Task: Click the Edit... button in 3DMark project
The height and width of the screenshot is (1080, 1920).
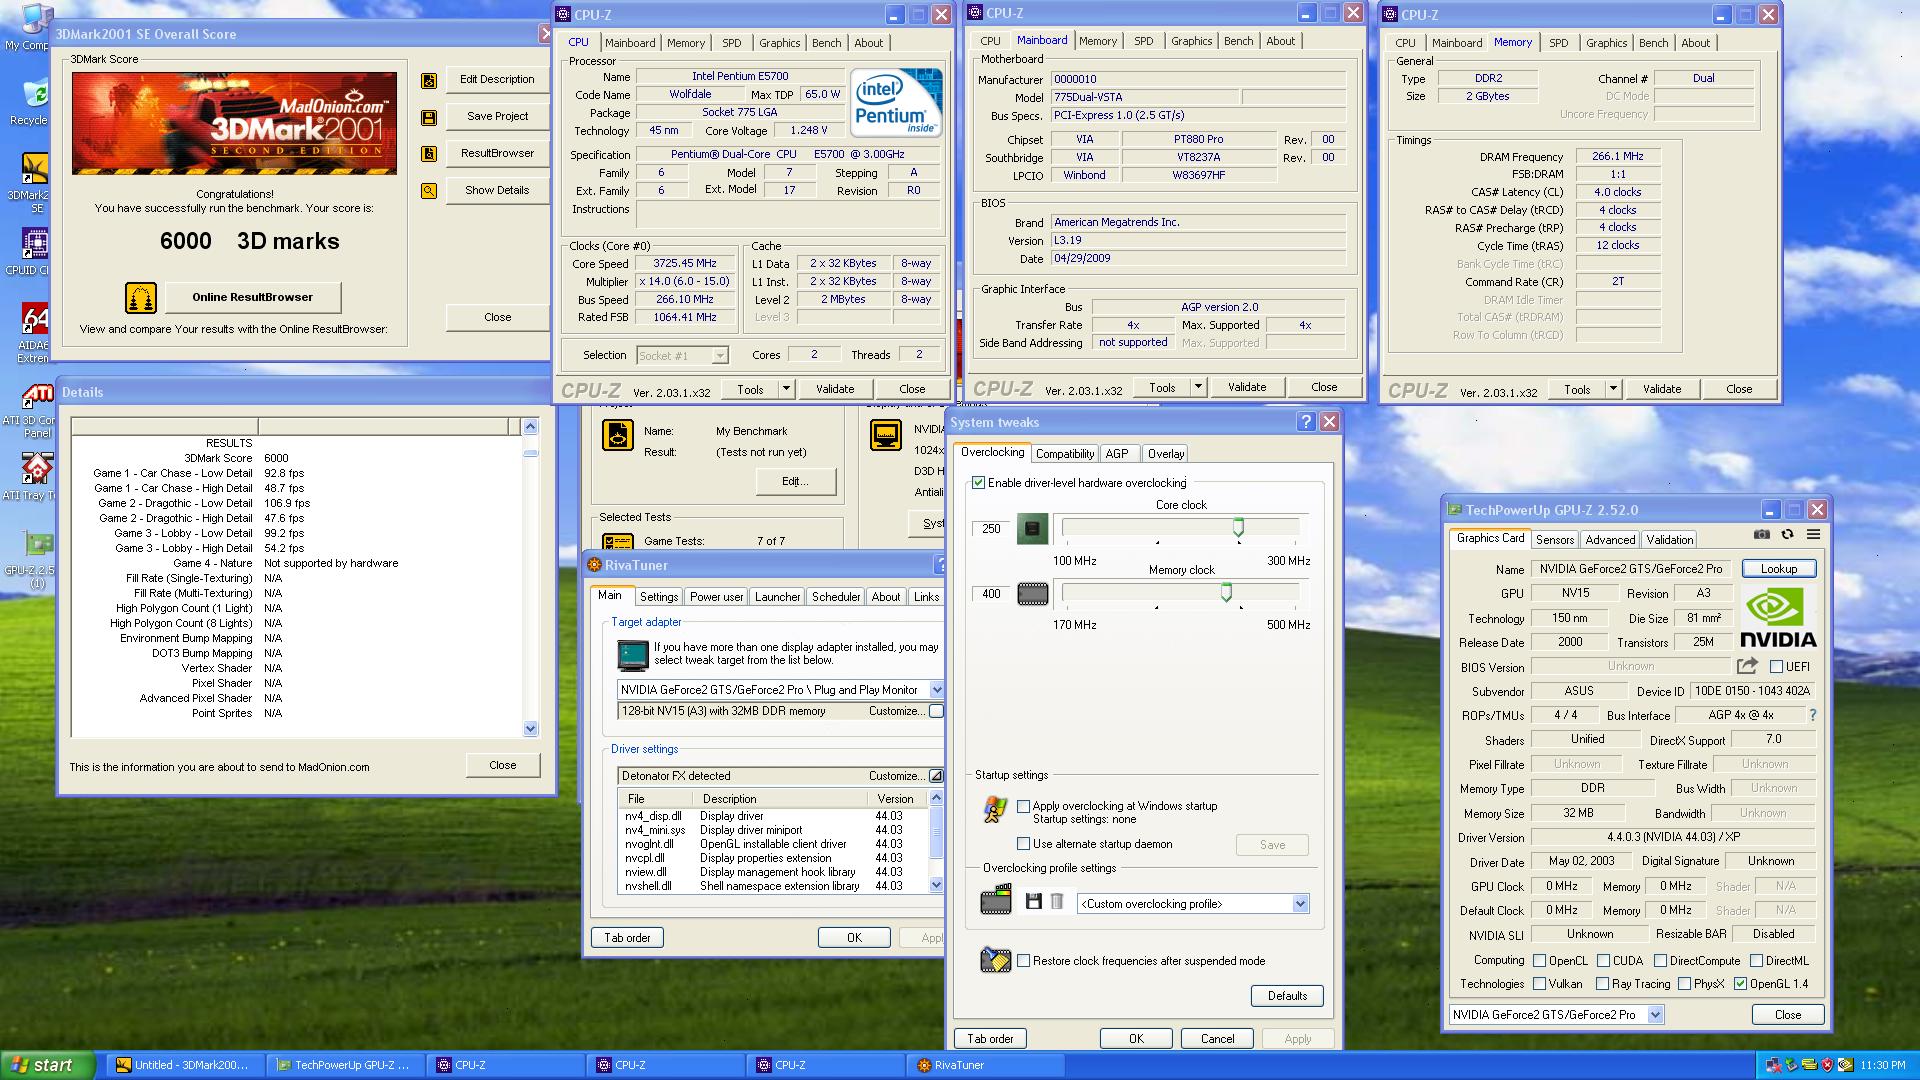Action: pyautogui.click(x=795, y=481)
